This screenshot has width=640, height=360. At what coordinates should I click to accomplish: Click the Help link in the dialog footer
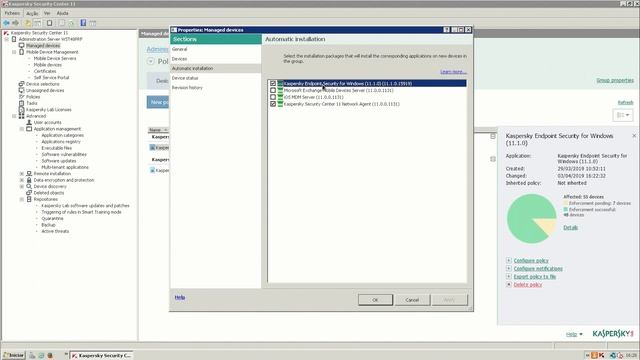[180, 297]
